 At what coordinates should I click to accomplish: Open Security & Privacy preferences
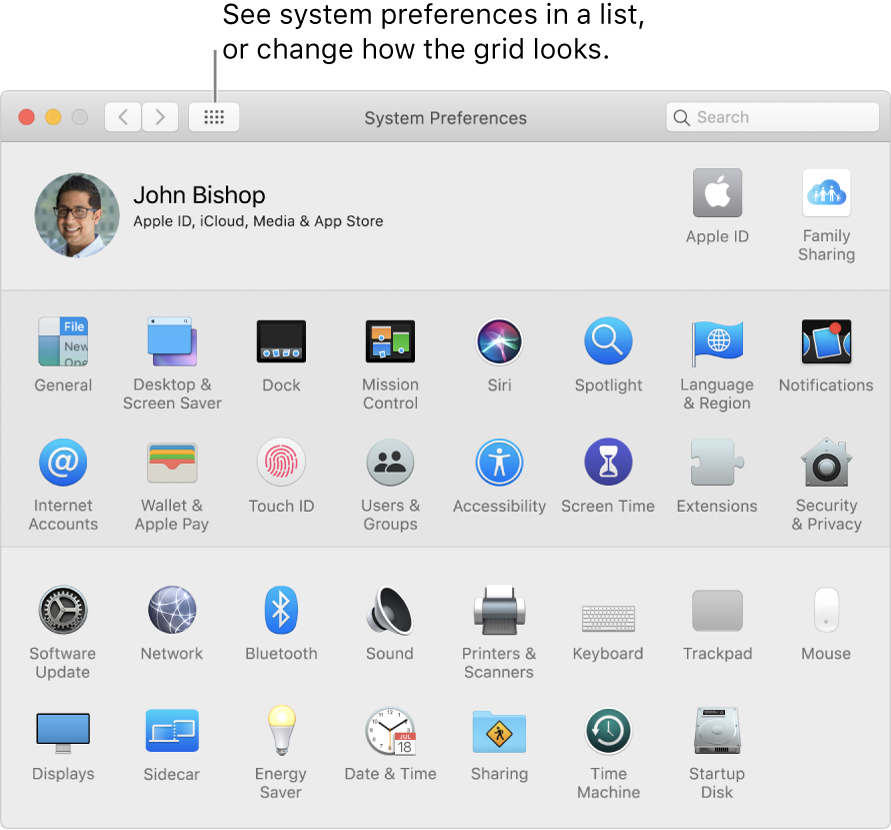(826, 461)
